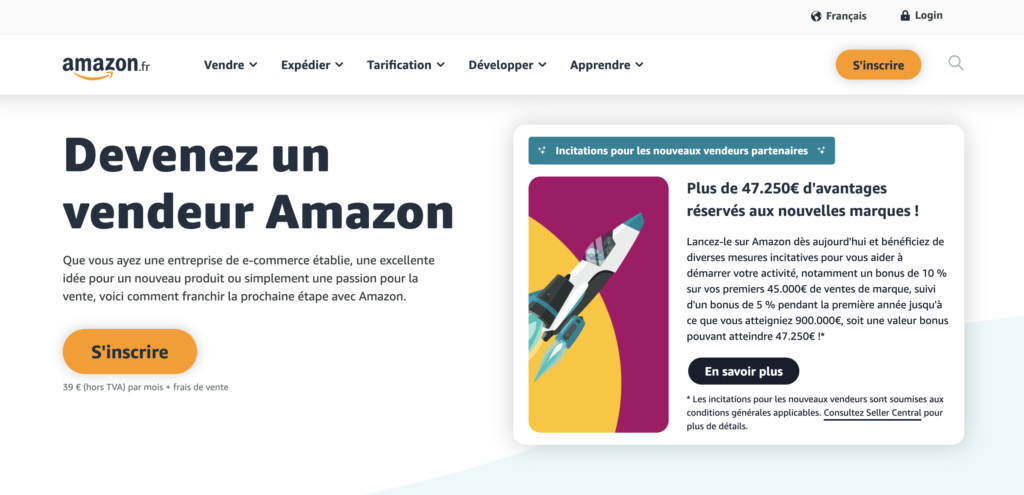Expand the Expédier dropdown chevron
Image resolution: width=1024 pixels, height=495 pixels.
tap(339, 65)
